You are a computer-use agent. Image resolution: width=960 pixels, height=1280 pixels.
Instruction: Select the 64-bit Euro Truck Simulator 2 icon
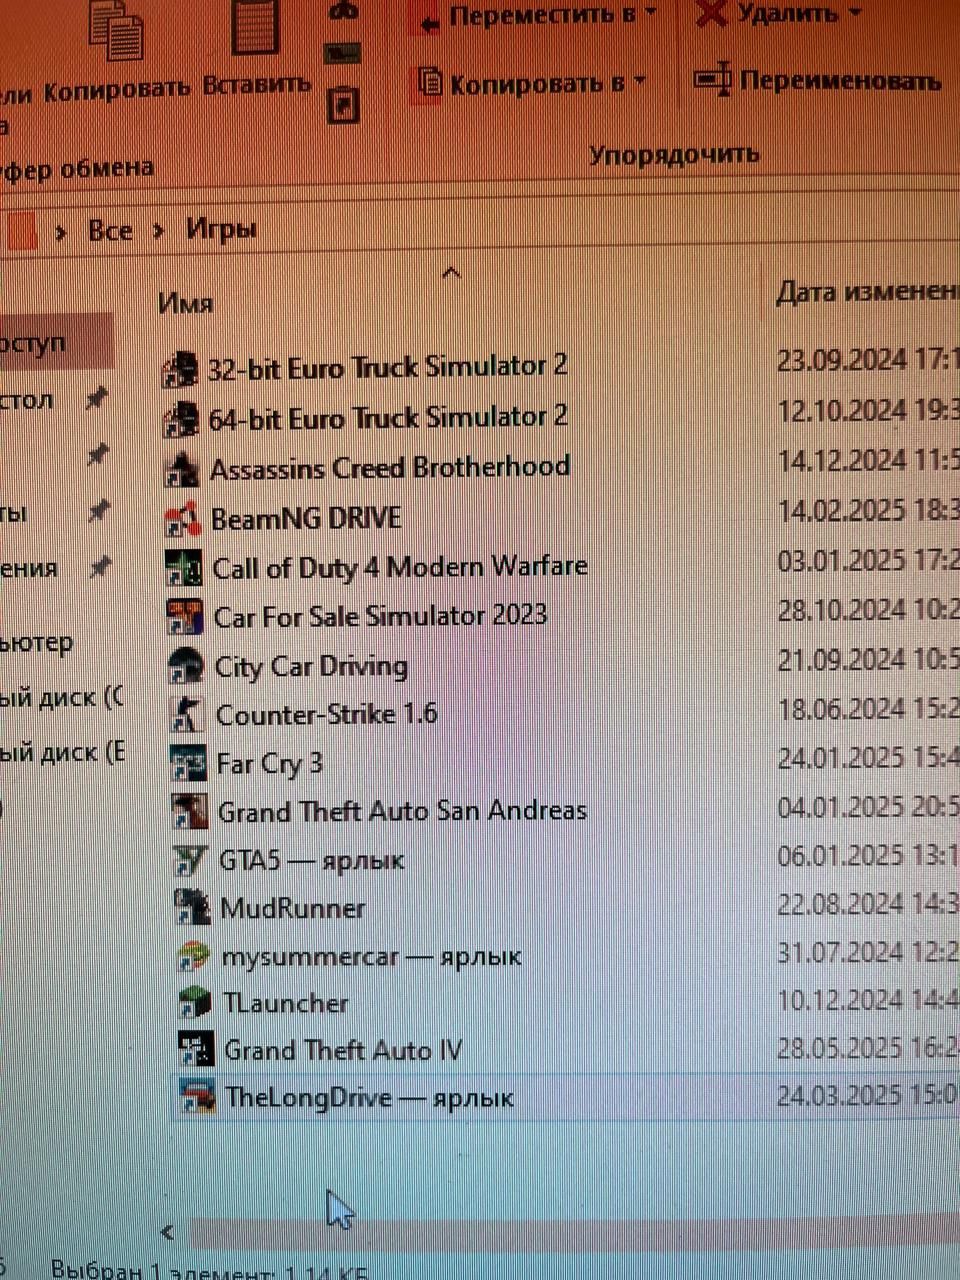click(181, 419)
